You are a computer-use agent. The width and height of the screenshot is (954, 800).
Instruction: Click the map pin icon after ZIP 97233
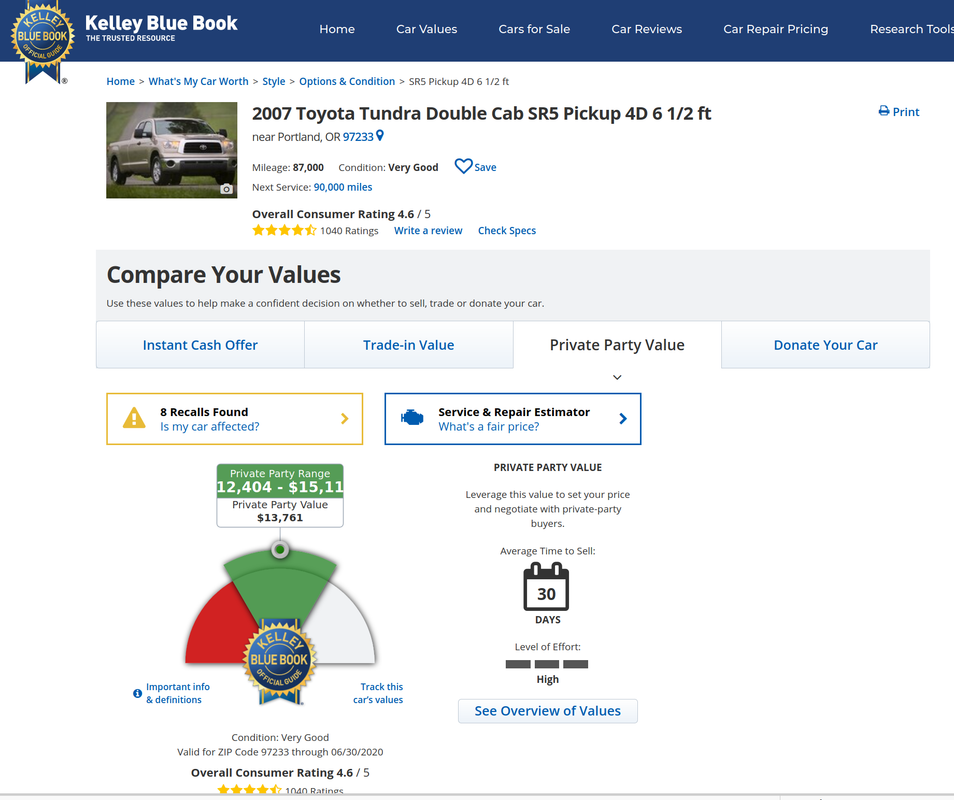[x=380, y=136]
